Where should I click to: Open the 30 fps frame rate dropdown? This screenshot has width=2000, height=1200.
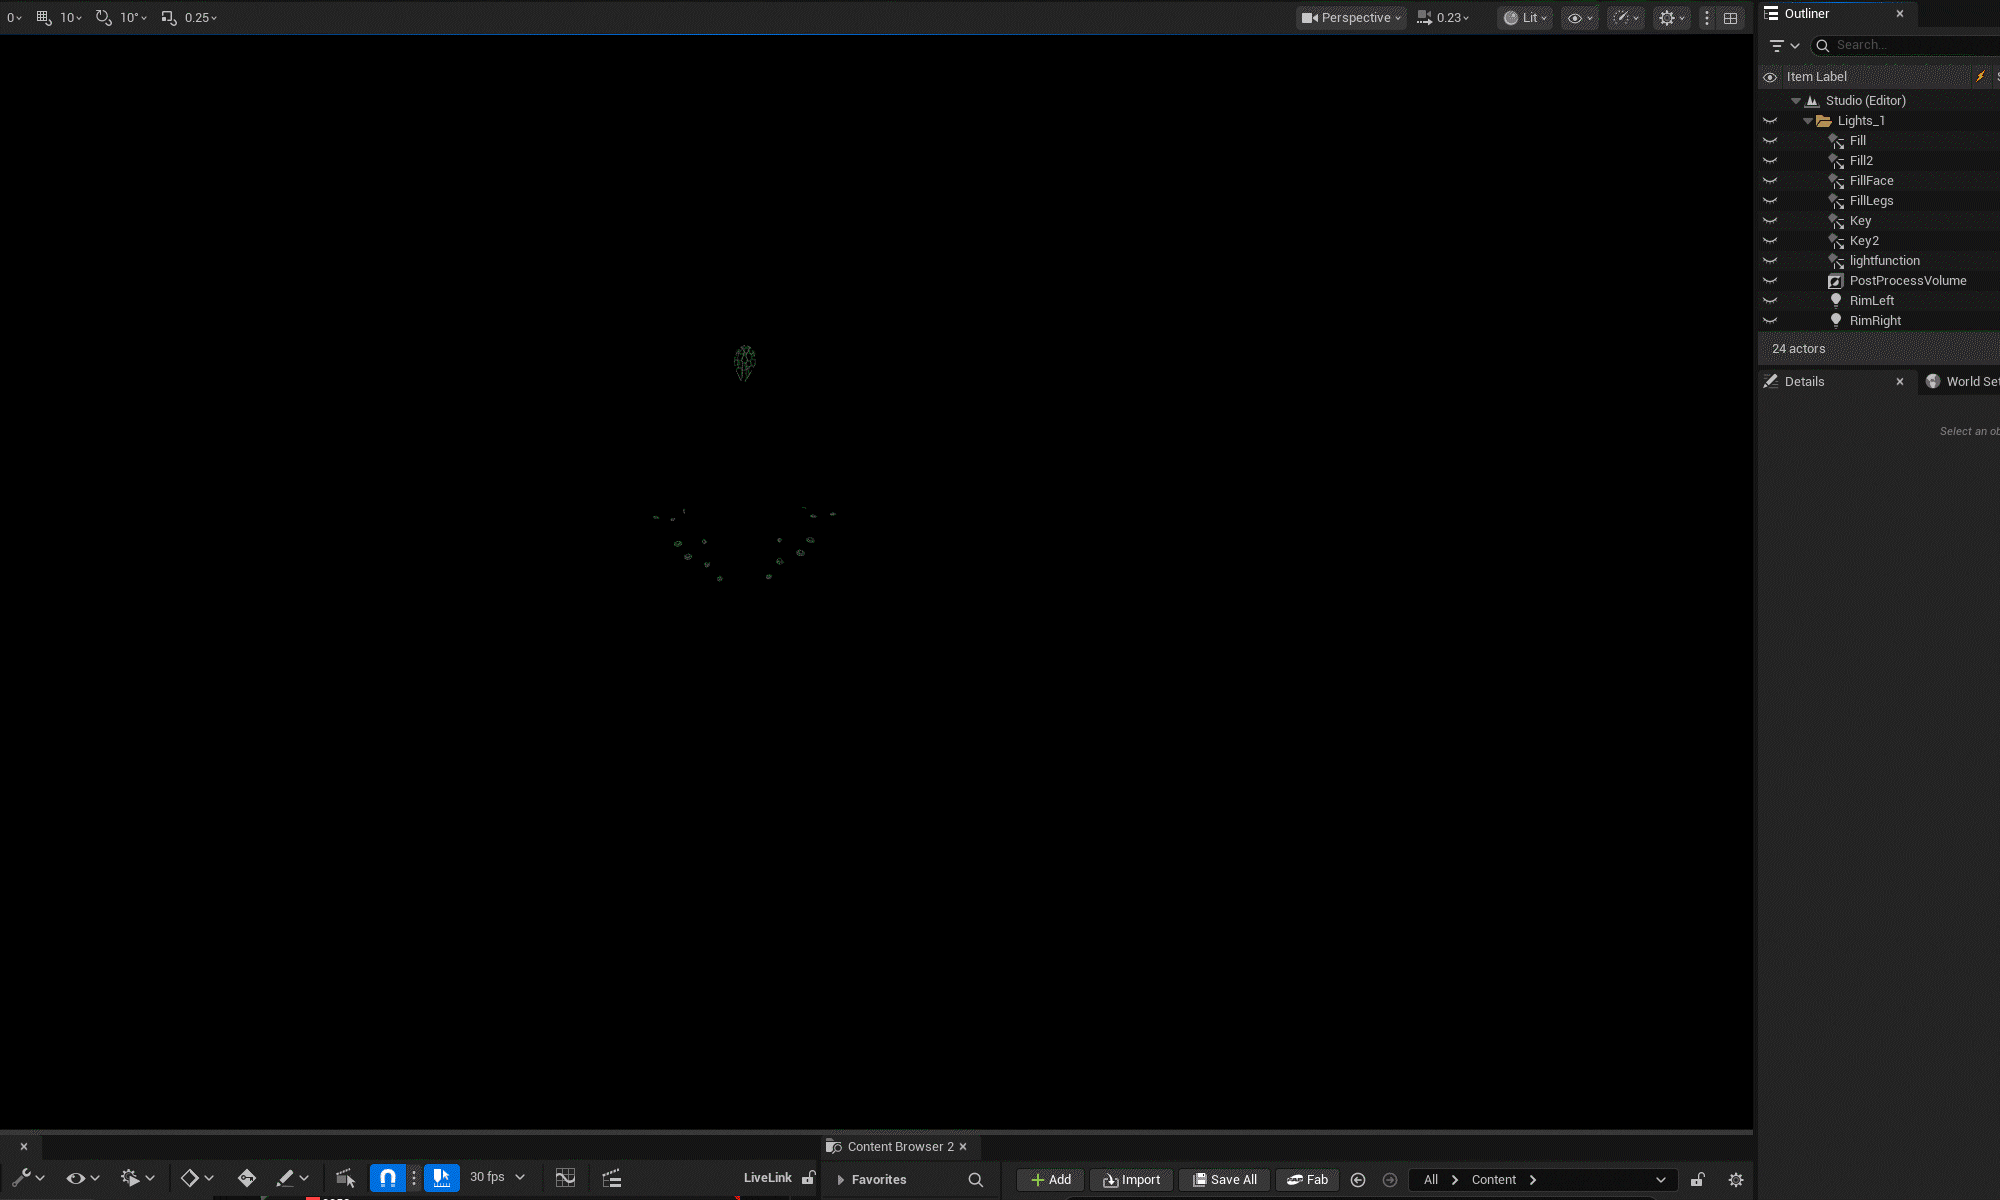[497, 1177]
